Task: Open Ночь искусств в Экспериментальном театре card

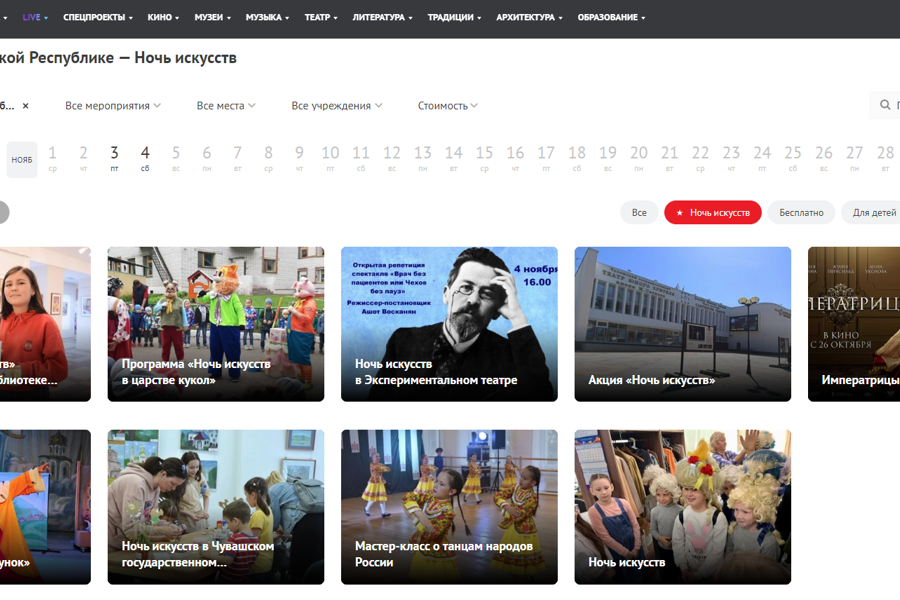Action: coord(449,324)
